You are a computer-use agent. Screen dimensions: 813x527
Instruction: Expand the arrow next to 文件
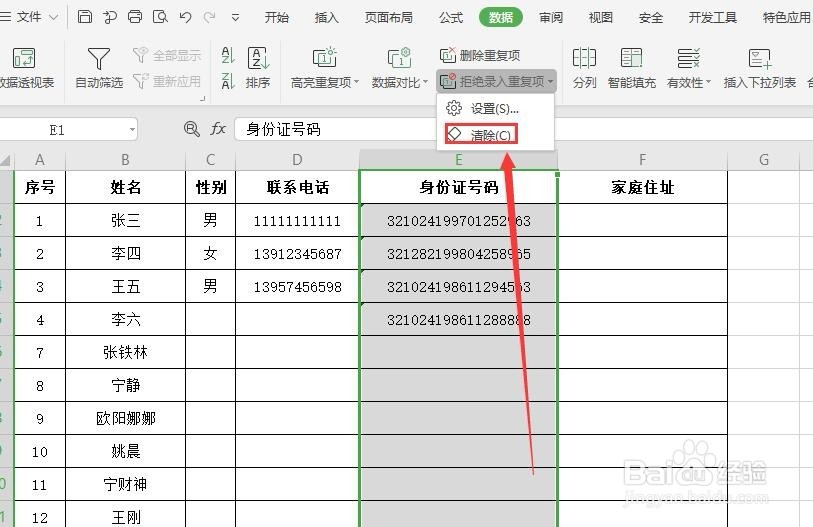click(53, 17)
